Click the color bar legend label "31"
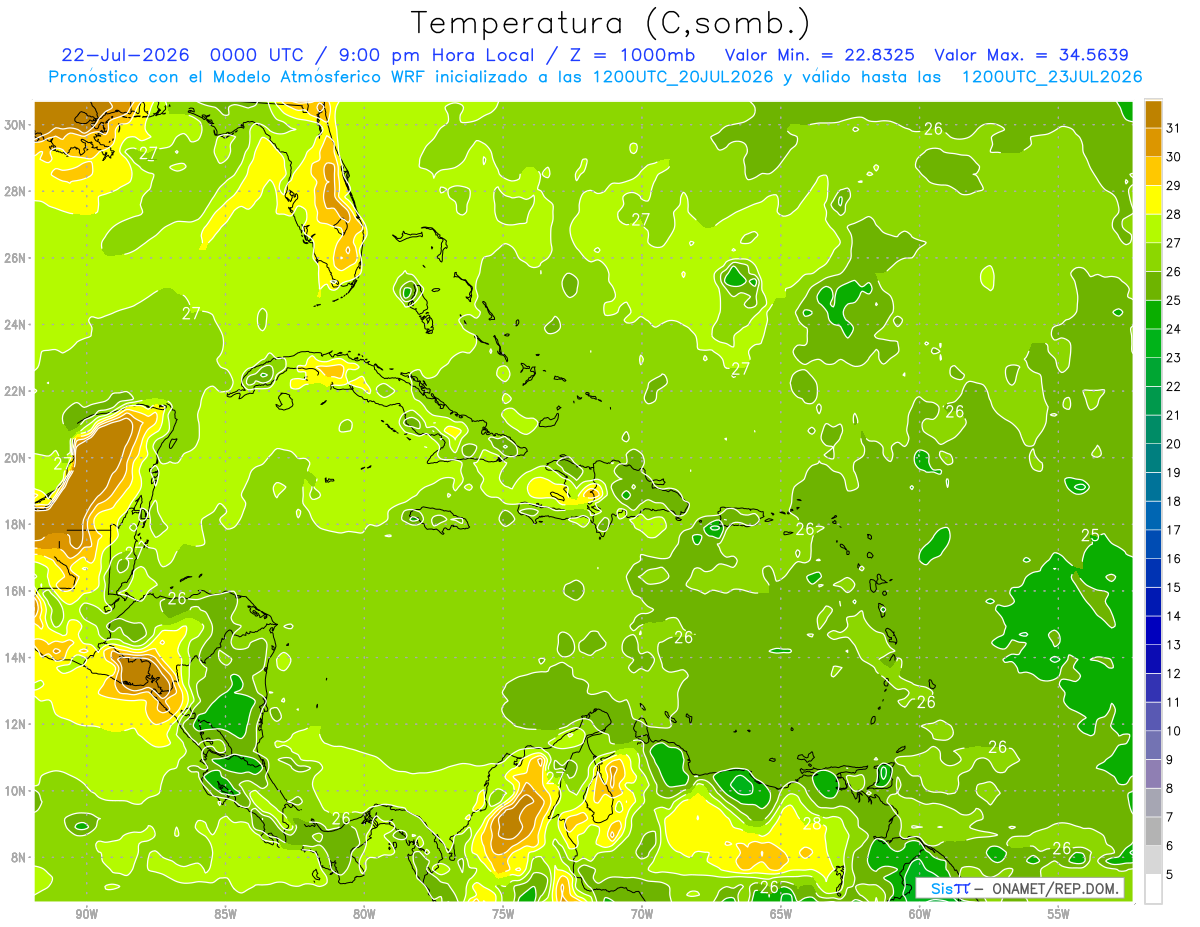This screenshot has height=927, width=1200. [x=1174, y=129]
